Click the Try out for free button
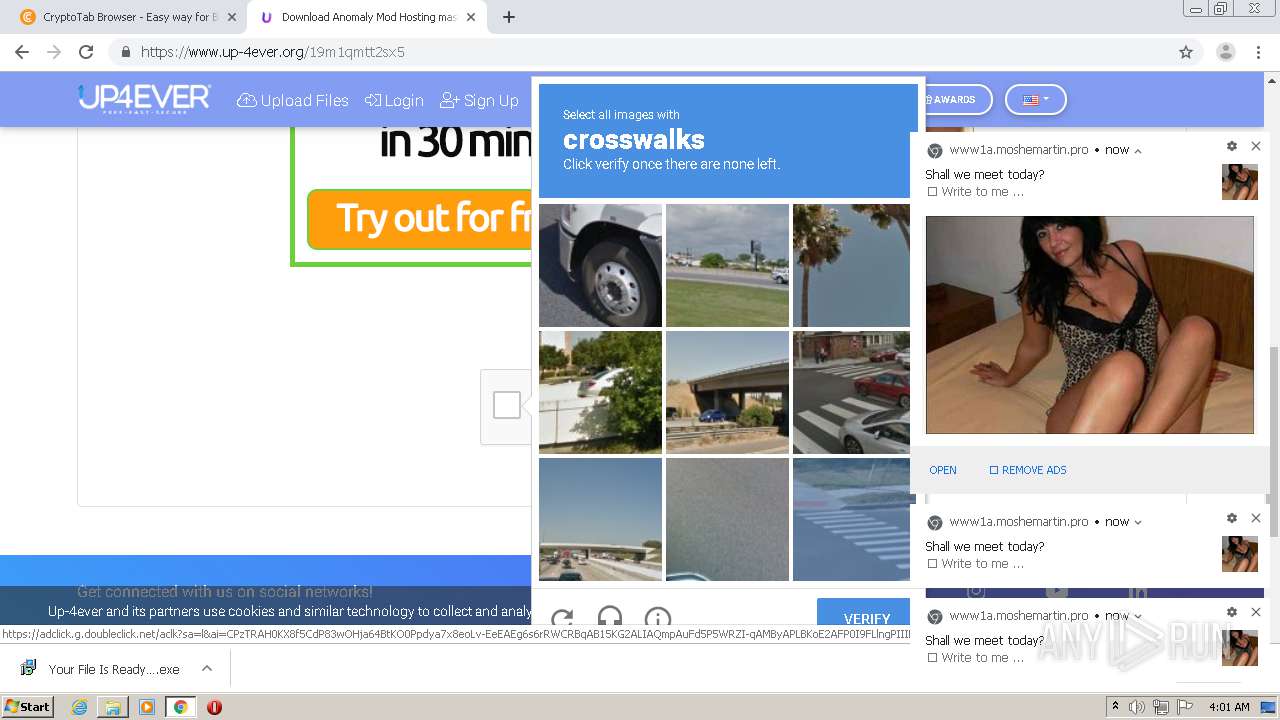 coord(420,218)
